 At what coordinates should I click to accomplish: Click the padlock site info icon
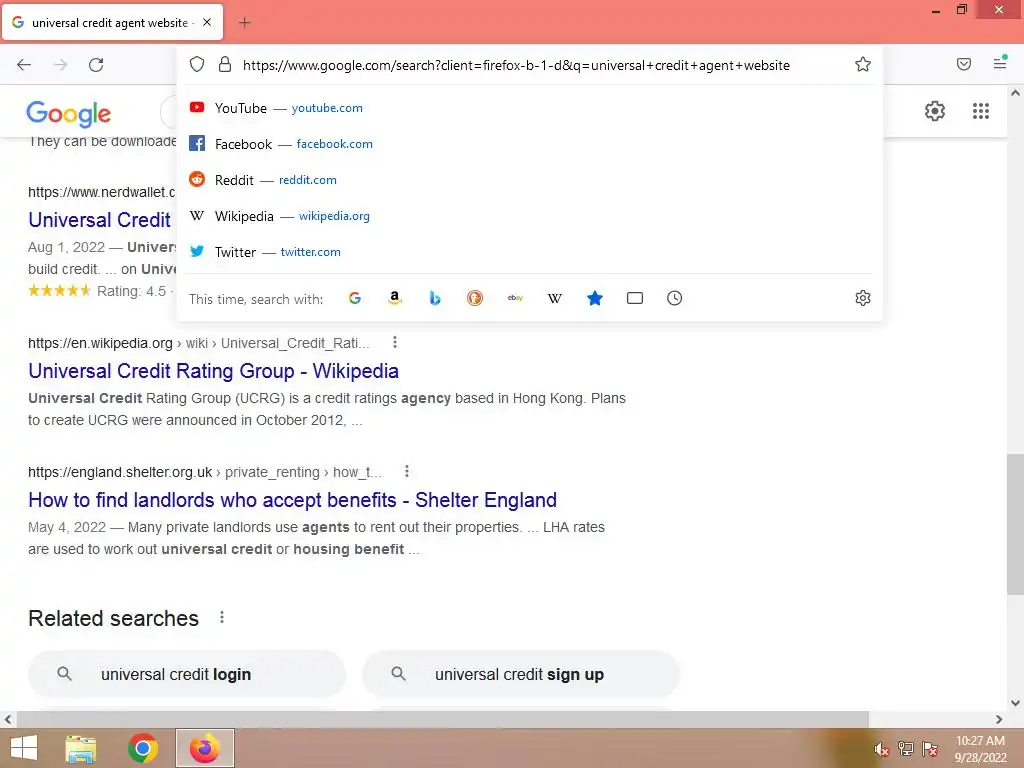225,65
